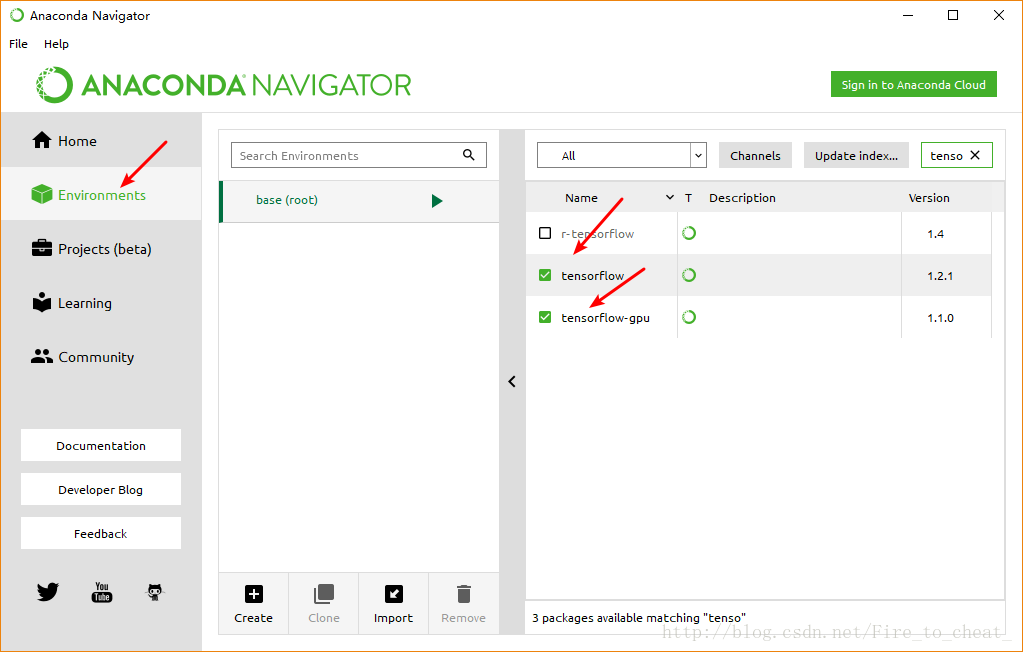
Task: Click the Update index button
Action: 856,155
